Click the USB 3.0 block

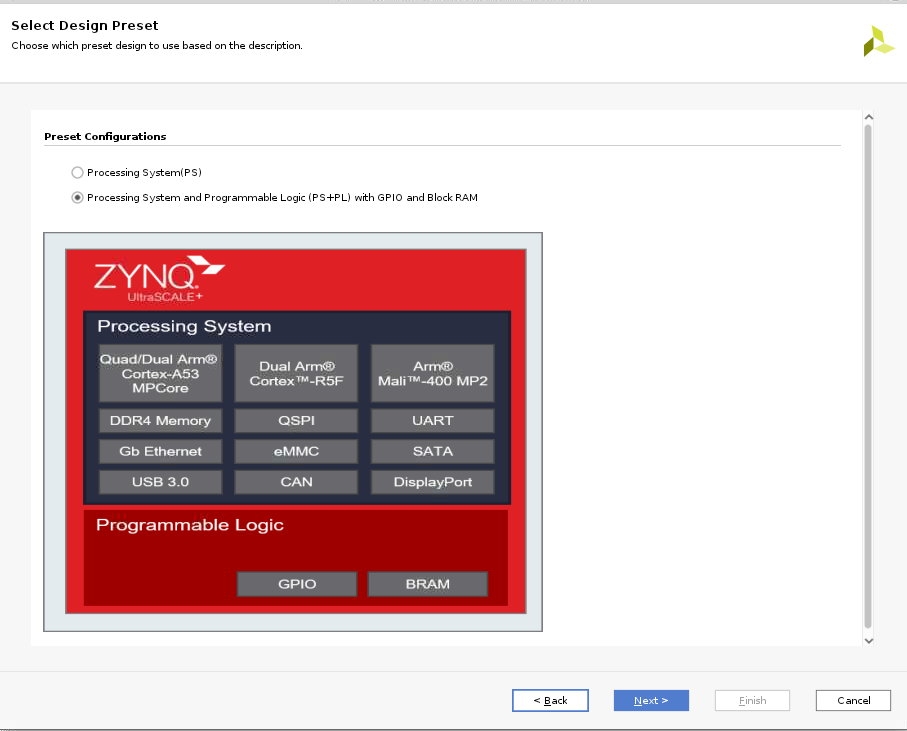tap(160, 482)
